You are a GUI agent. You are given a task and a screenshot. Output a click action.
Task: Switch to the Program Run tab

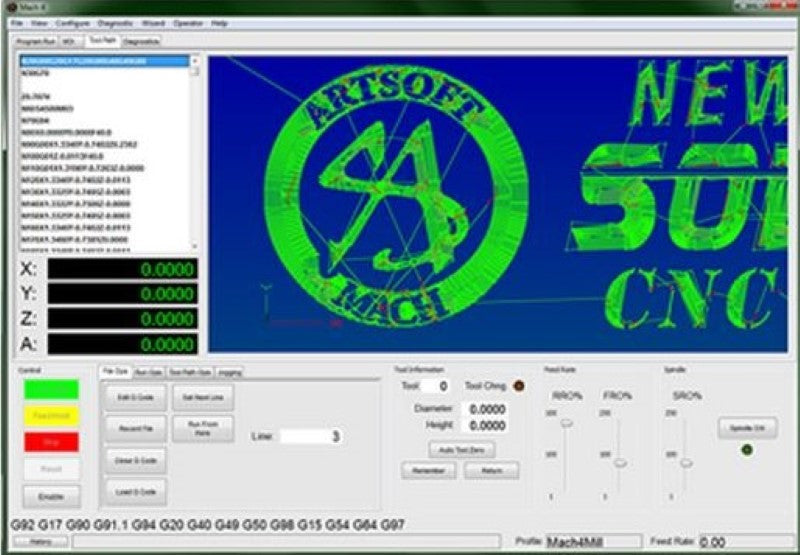pos(34,42)
